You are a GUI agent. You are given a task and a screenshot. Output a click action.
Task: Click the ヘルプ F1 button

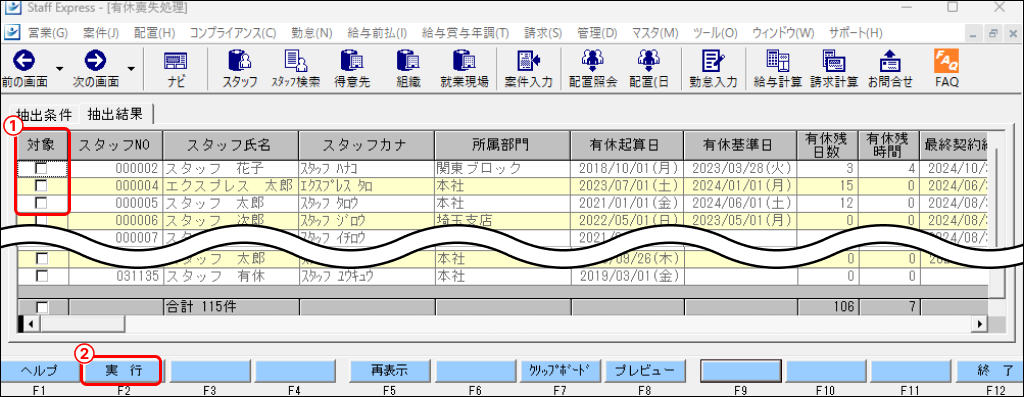click(x=39, y=370)
